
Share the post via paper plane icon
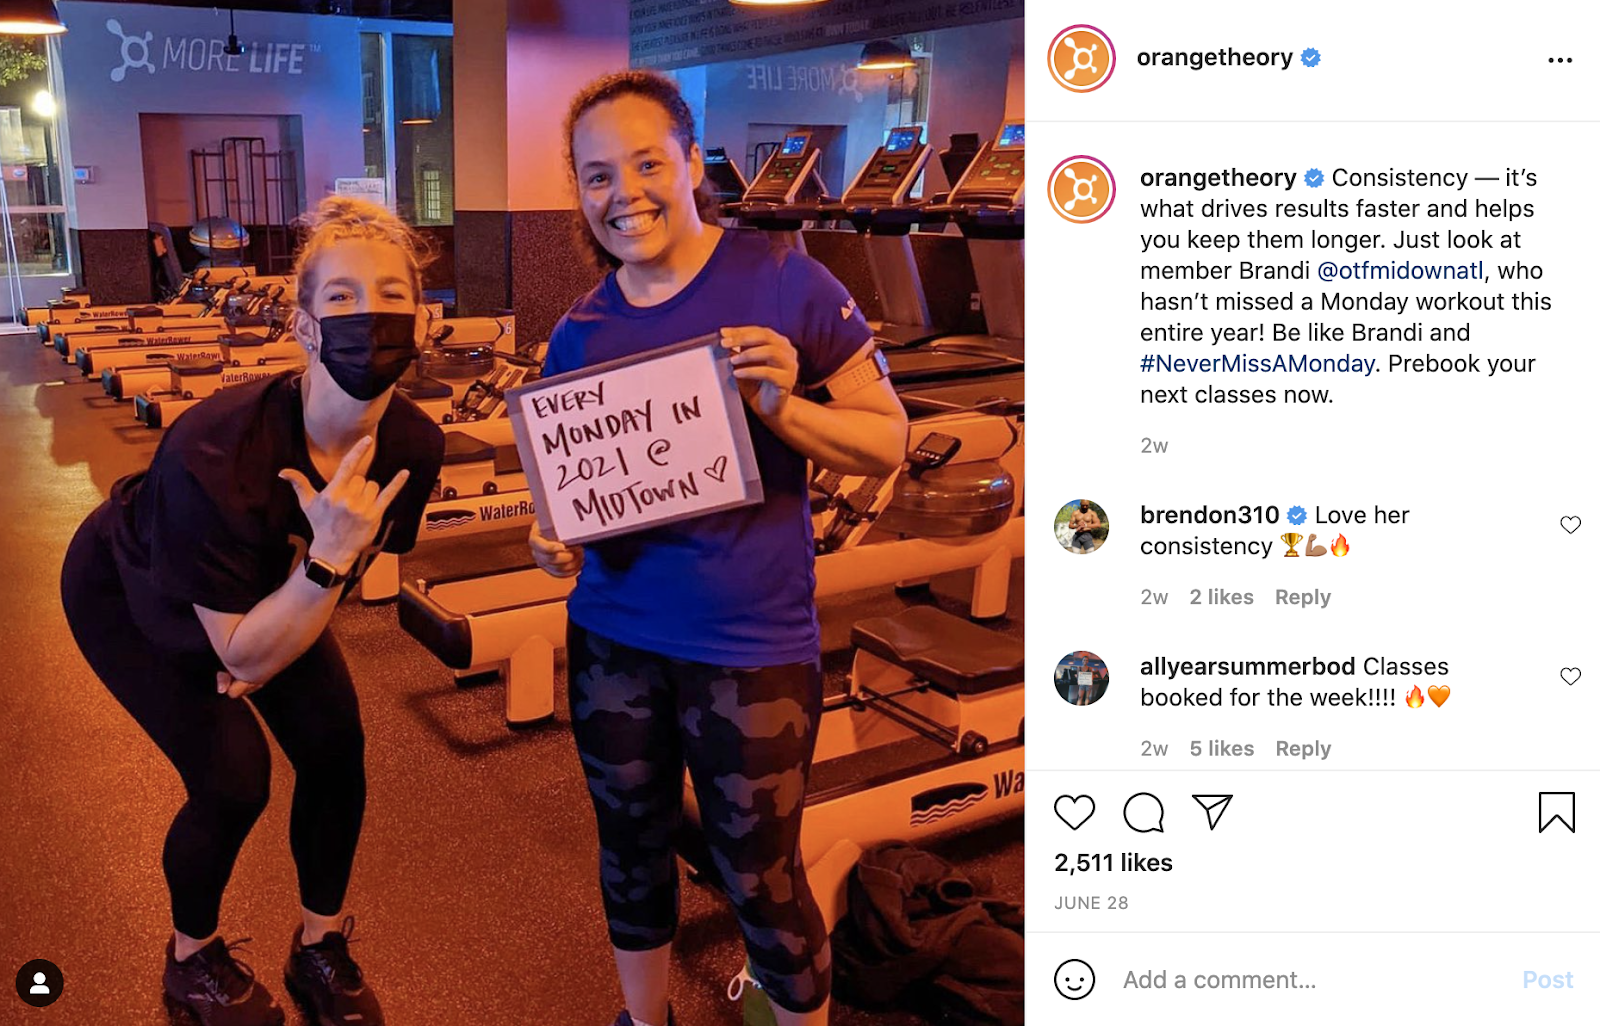pos(1212,811)
